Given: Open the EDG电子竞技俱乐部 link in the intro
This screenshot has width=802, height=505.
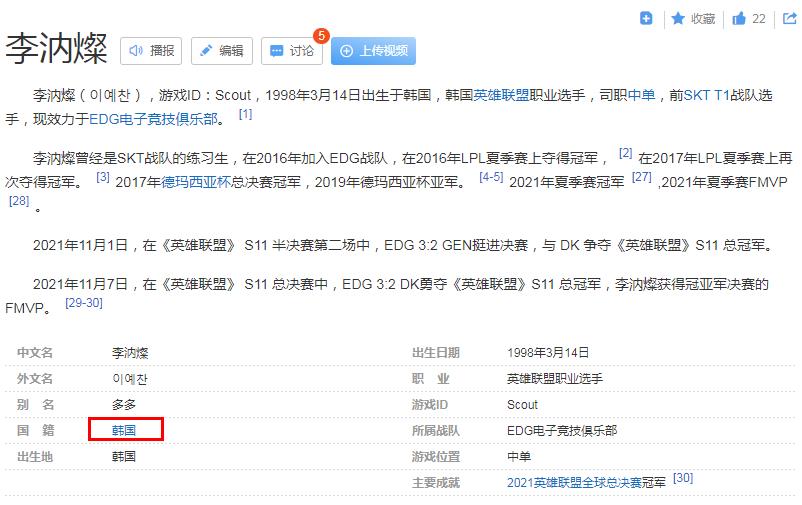Looking at the screenshot, I should click(x=153, y=119).
